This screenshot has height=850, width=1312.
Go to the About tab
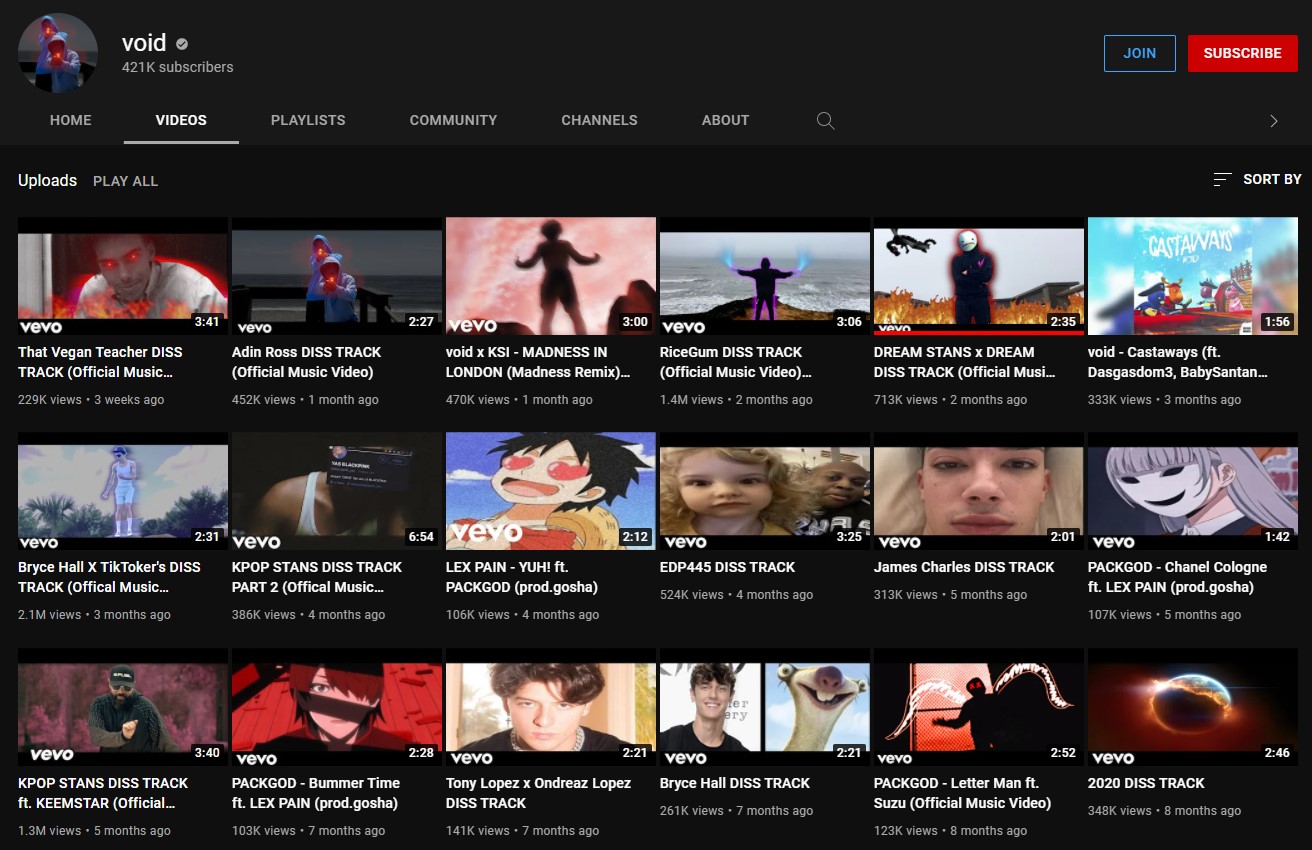click(x=725, y=120)
